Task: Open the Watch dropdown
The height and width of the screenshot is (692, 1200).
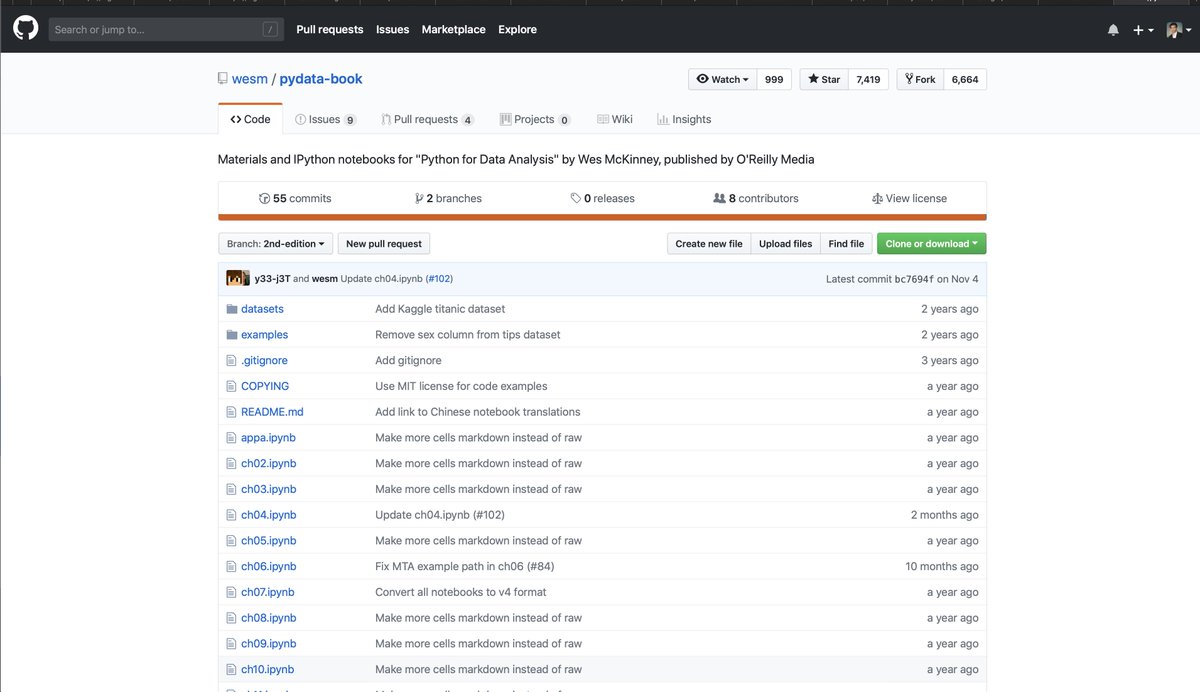Action: [723, 79]
